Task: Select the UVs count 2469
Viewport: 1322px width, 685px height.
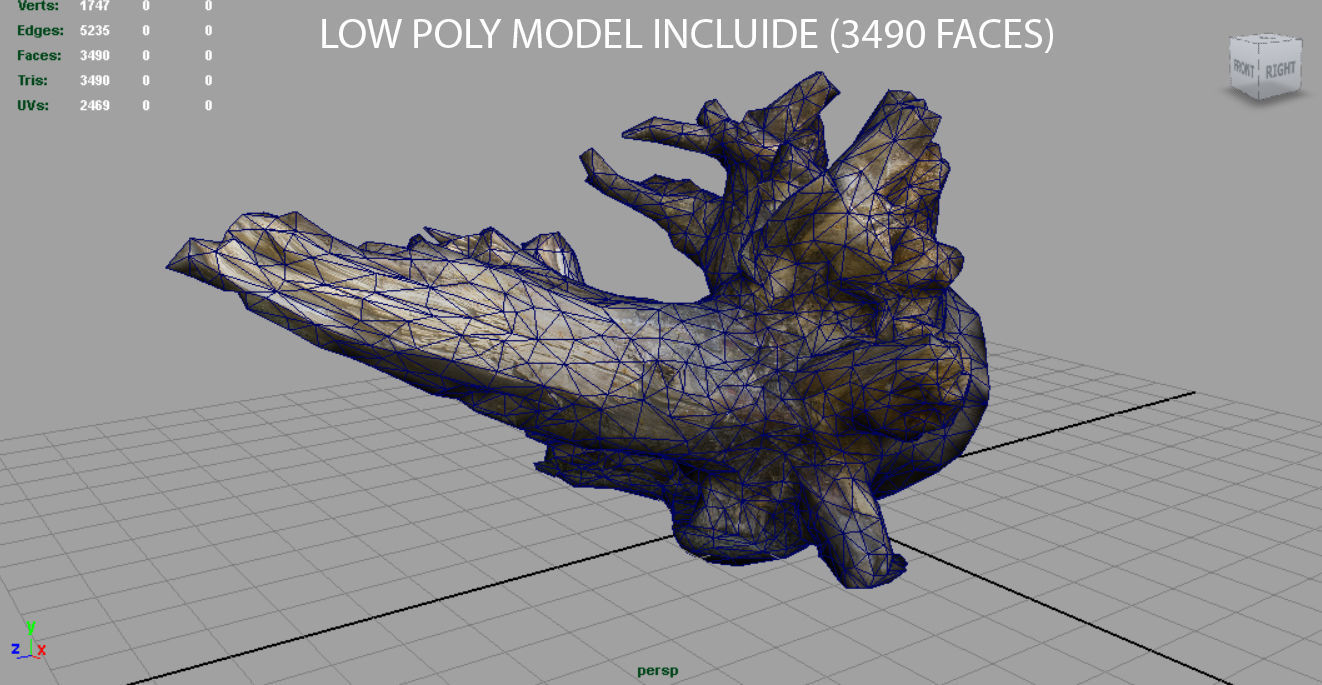Action: pos(94,106)
